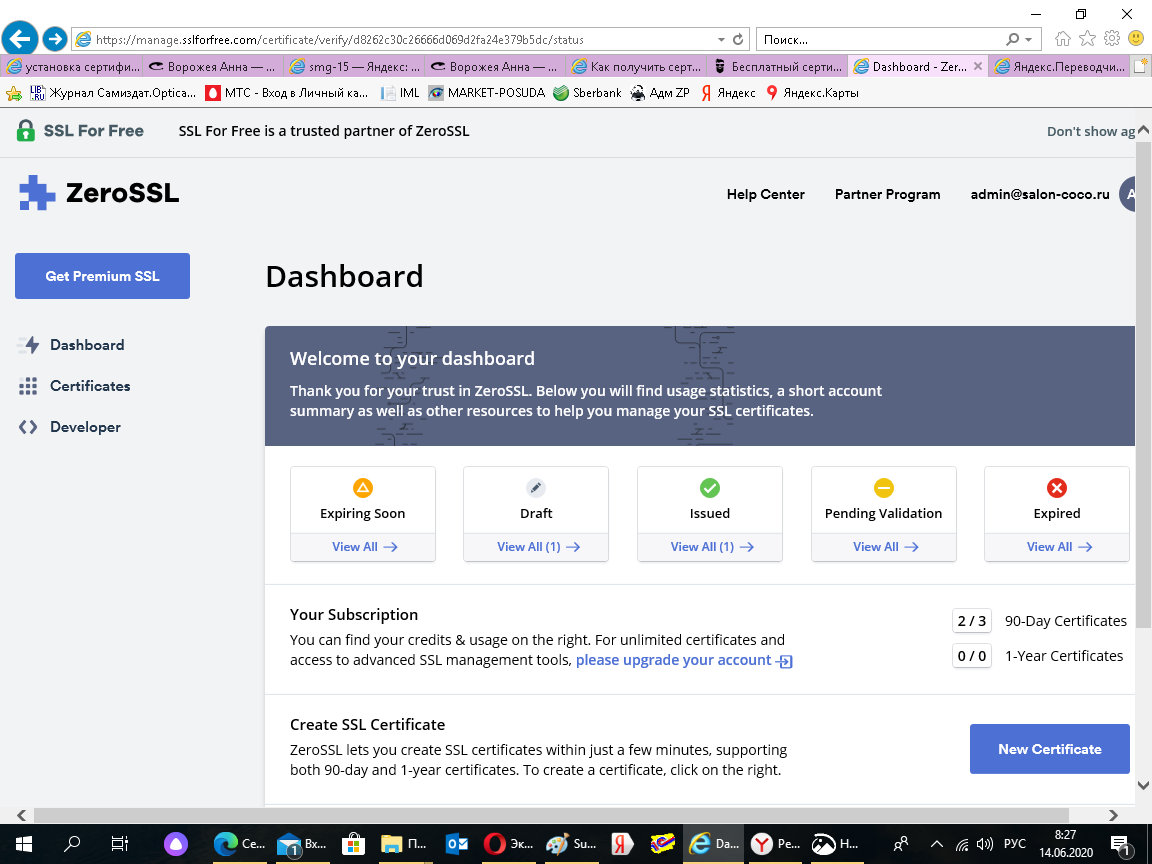Click the search magnifier icon in the search box

point(1012,40)
